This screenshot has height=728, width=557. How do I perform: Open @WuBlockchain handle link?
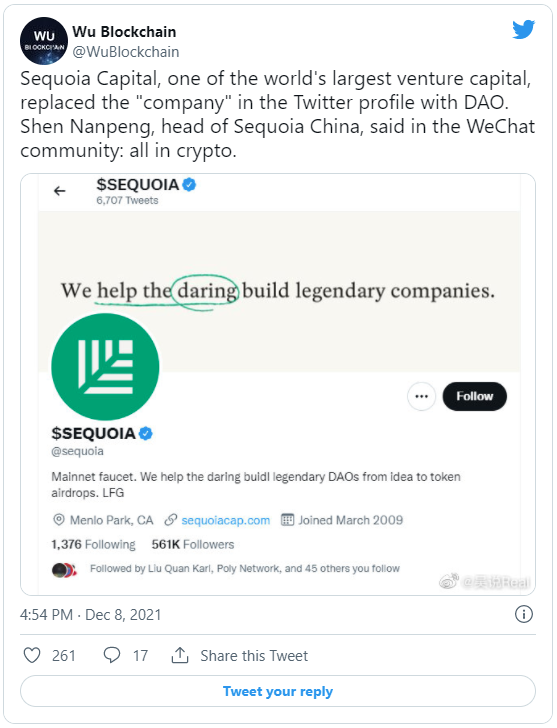(x=126, y=52)
